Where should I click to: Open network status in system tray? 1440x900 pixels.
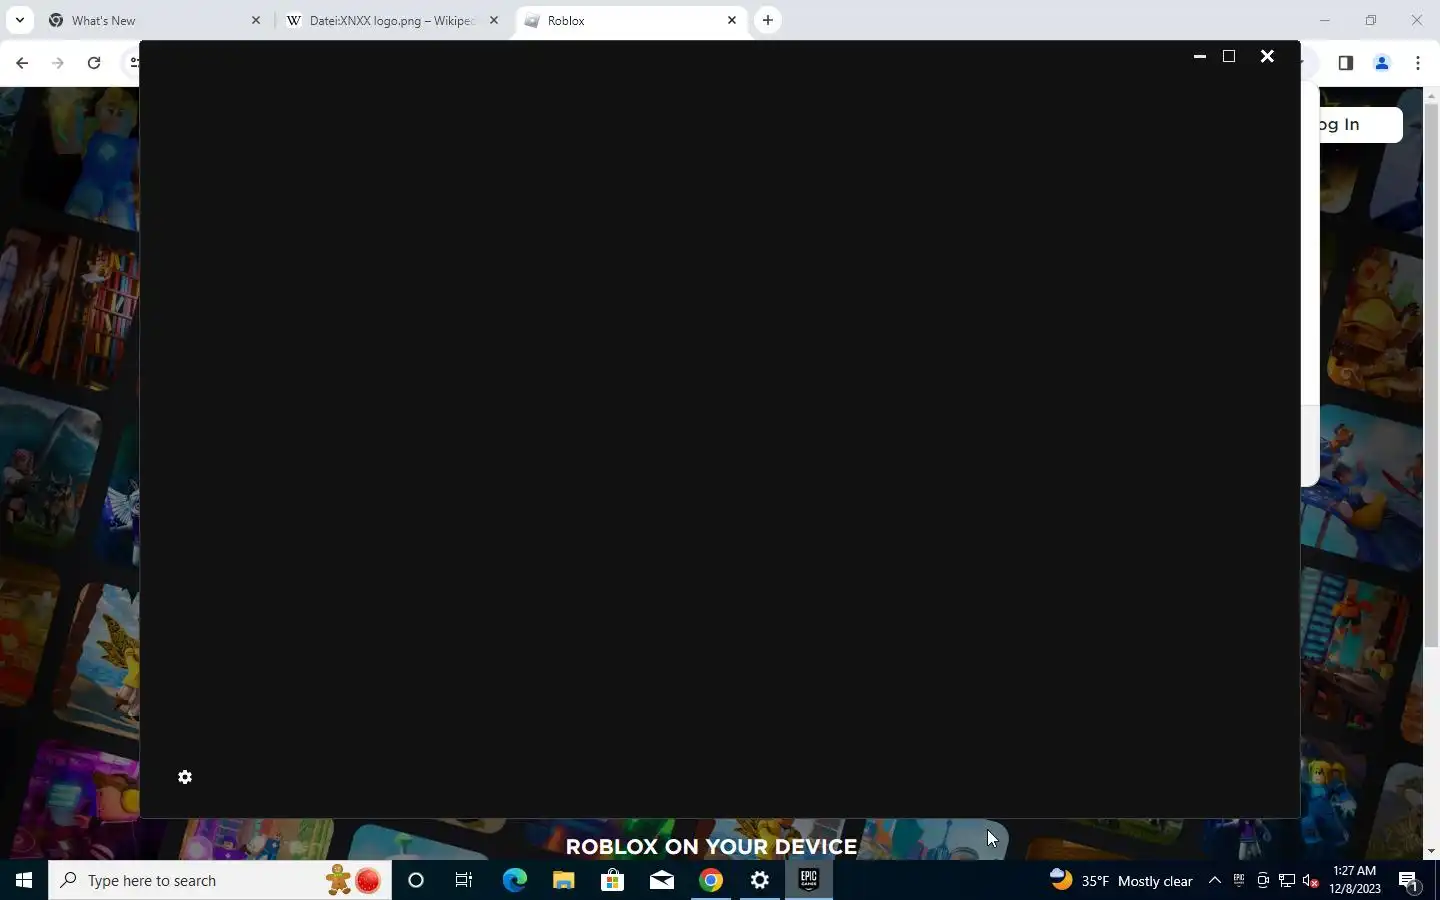(1287, 880)
